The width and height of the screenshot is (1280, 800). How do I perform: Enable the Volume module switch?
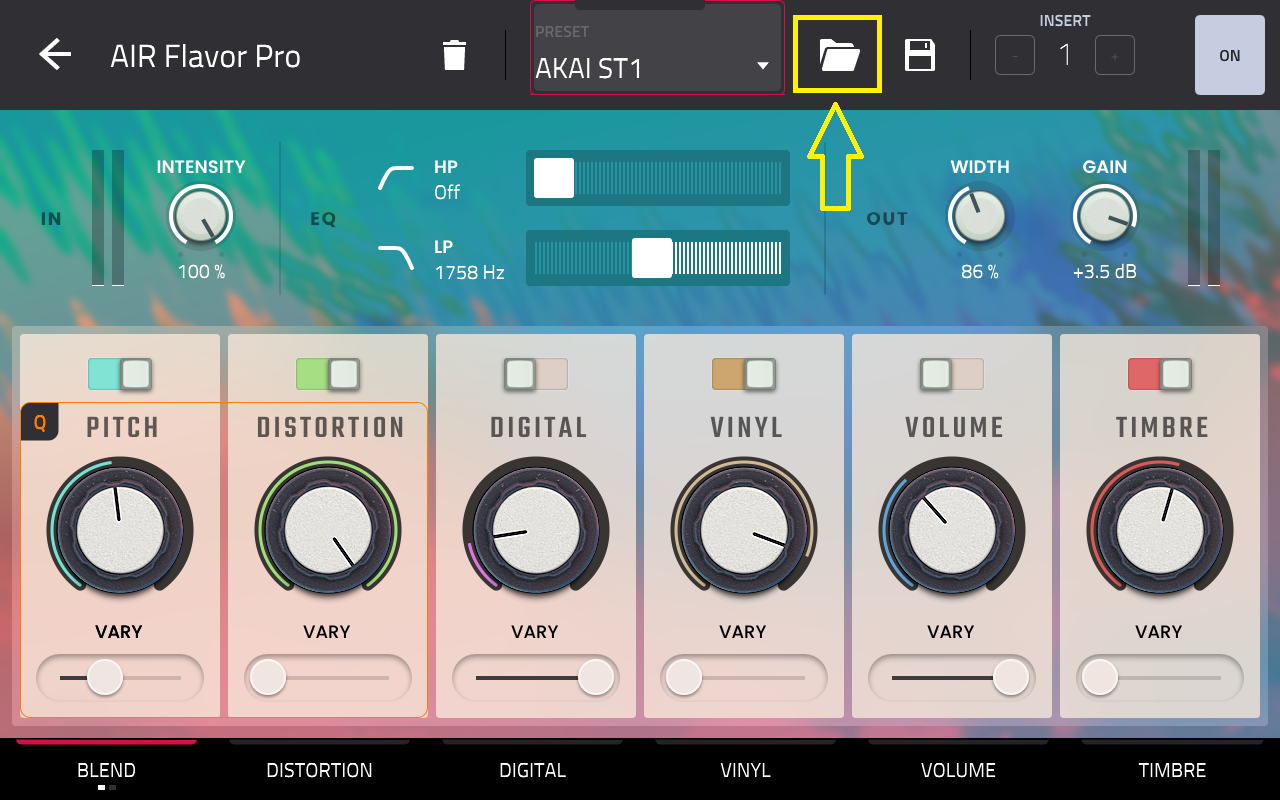[x=952, y=374]
